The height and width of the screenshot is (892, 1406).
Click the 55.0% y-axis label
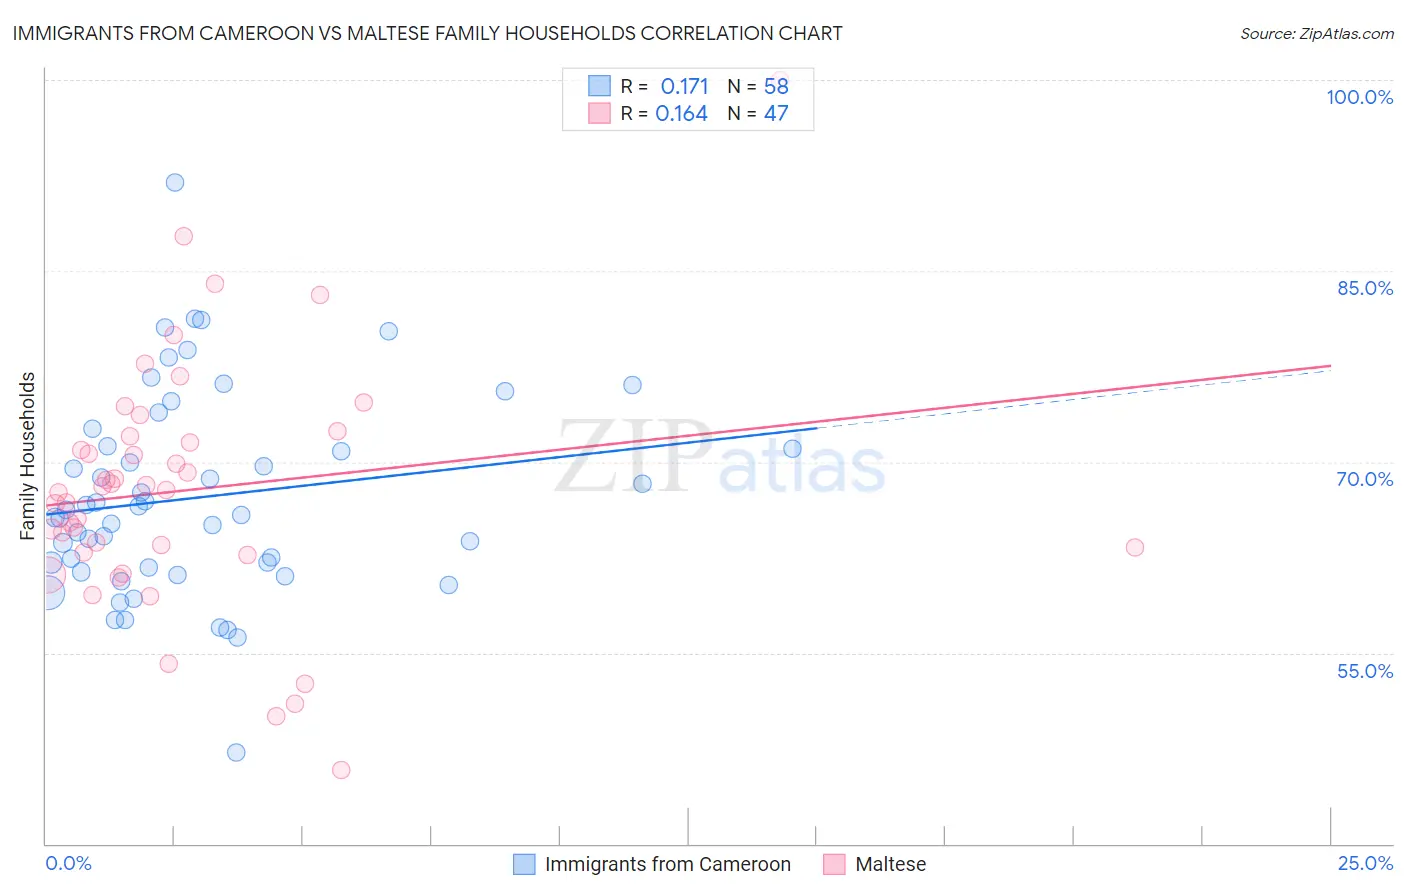point(1365,671)
